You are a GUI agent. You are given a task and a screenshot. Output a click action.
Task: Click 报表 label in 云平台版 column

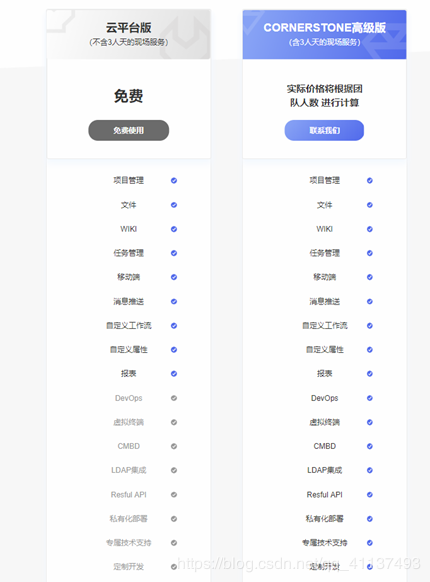[128, 374]
